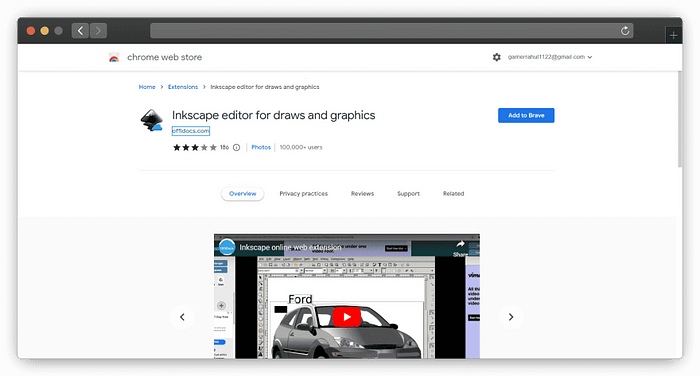Click the Share arrow on the video
This screenshot has height=376, width=700.
coord(460,244)
